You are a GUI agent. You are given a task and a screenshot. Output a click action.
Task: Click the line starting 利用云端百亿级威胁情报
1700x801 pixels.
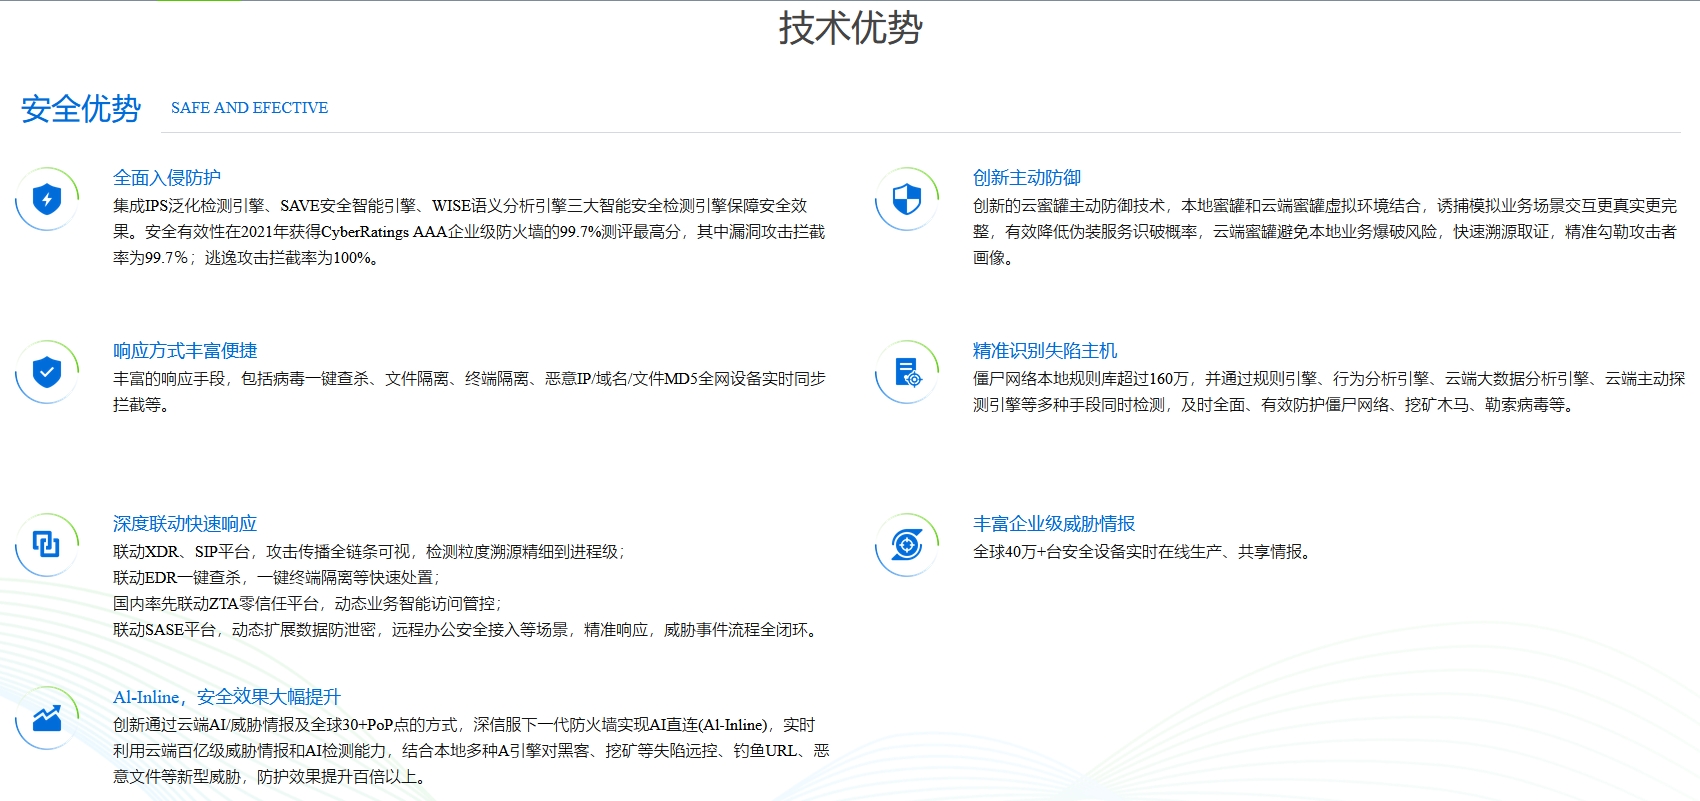tap(471, 751)
